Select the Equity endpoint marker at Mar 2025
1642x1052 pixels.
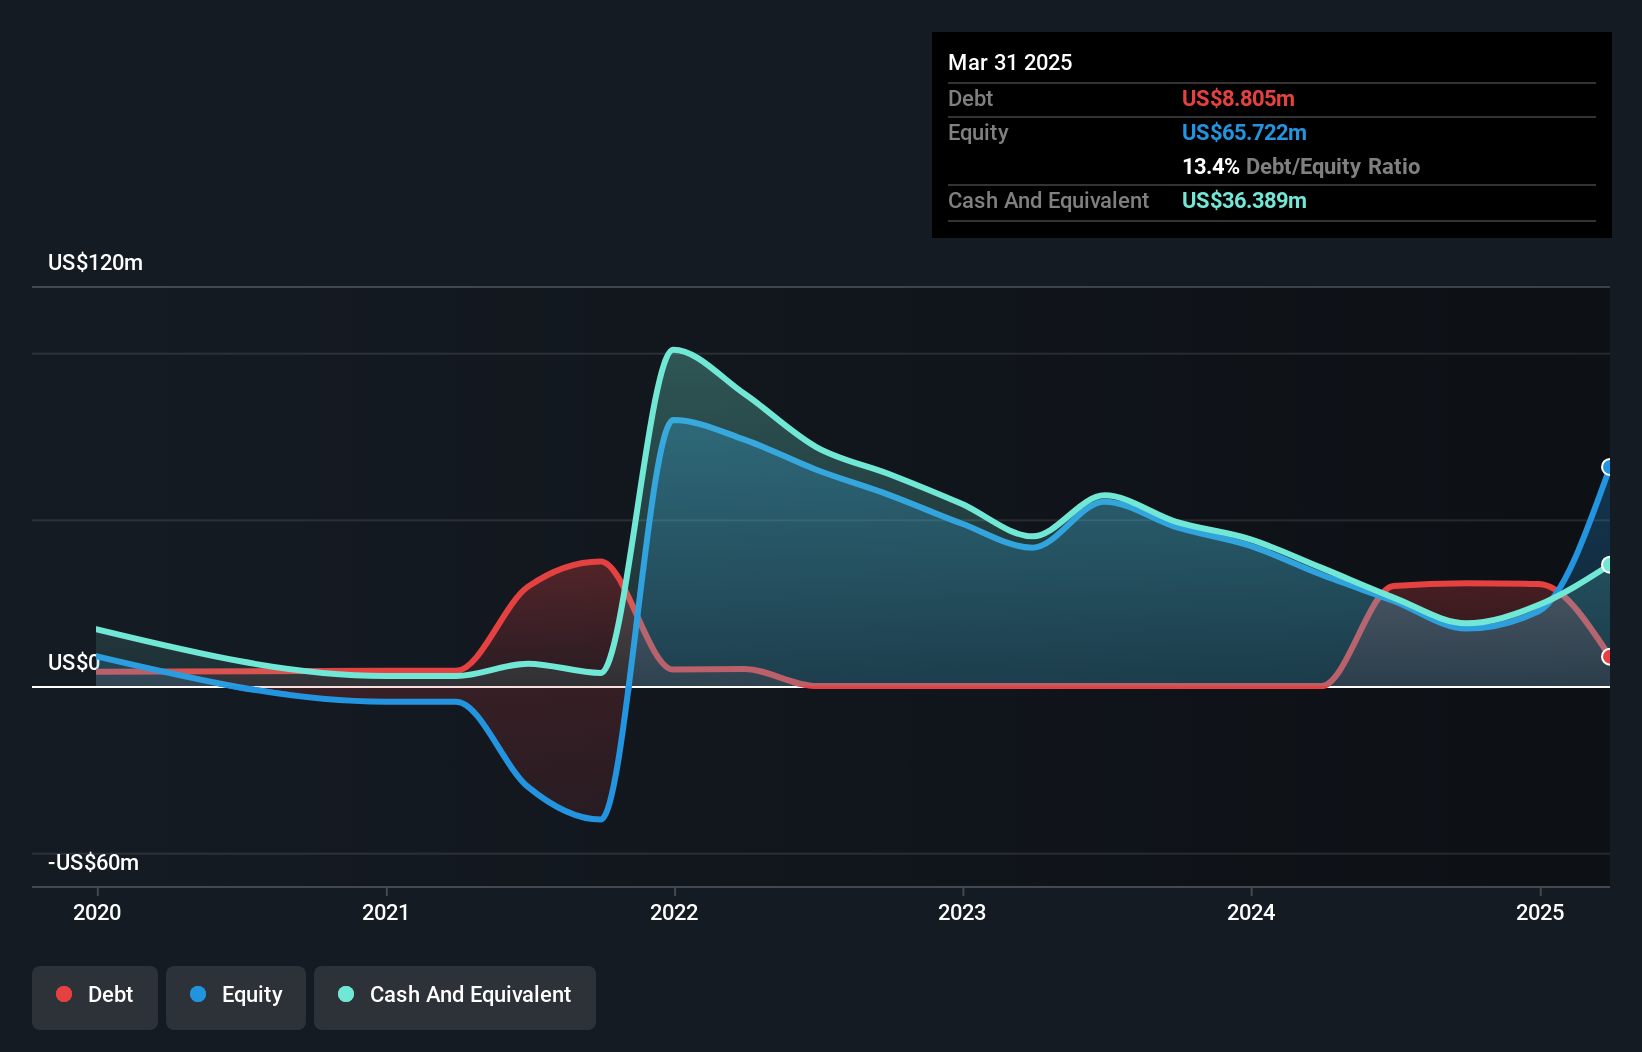tap(1608, 467)
